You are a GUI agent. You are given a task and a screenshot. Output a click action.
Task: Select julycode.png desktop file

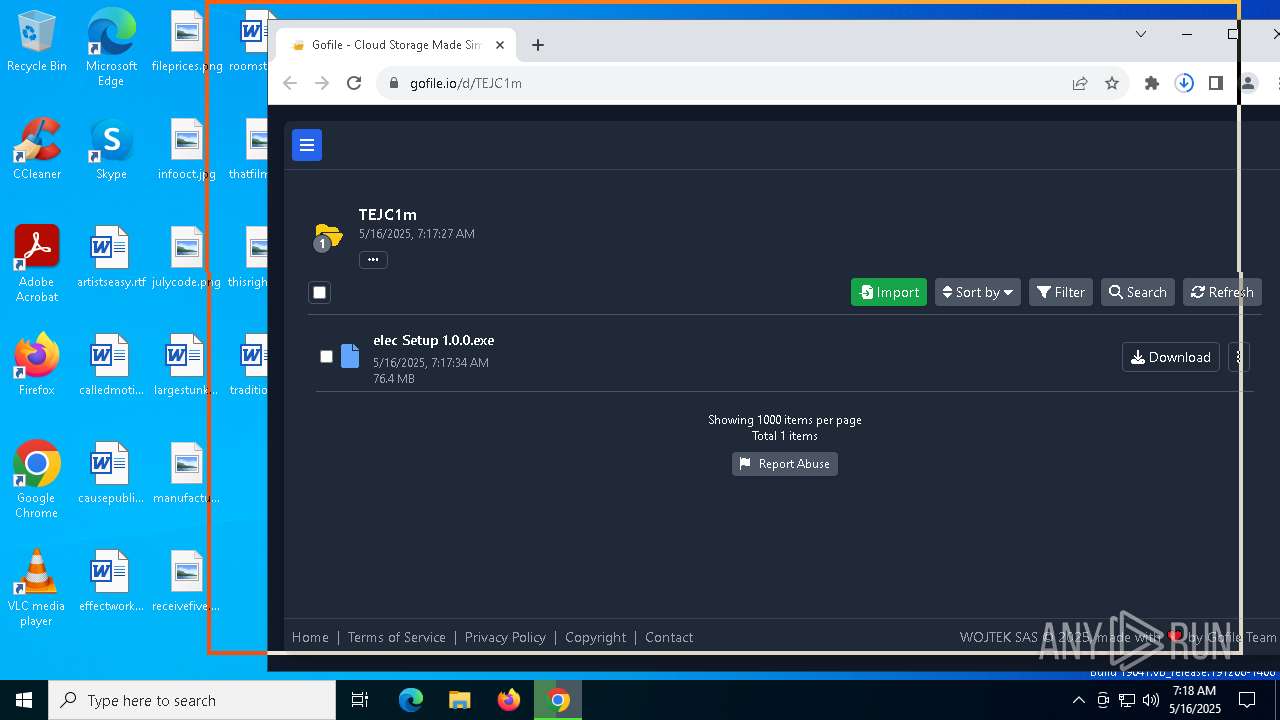click(186, 258)
